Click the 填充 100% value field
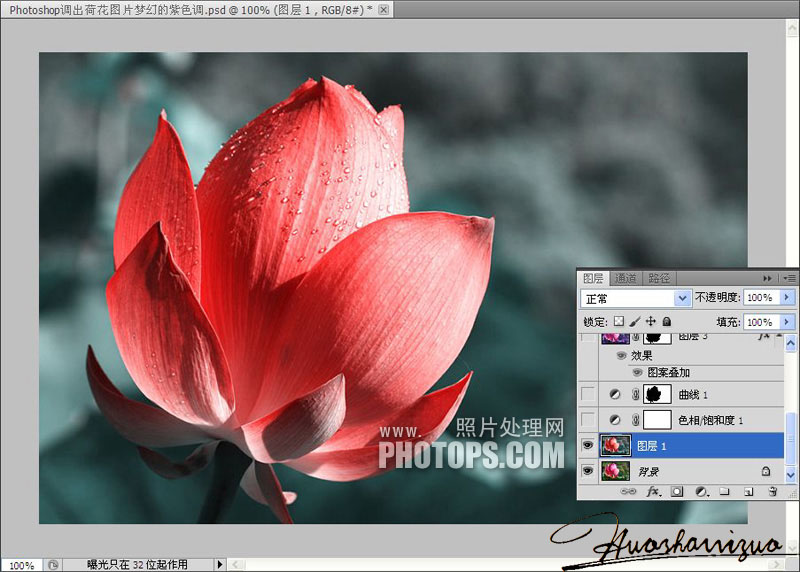Viewport: 800px width, 572px height. pos(761,322)
